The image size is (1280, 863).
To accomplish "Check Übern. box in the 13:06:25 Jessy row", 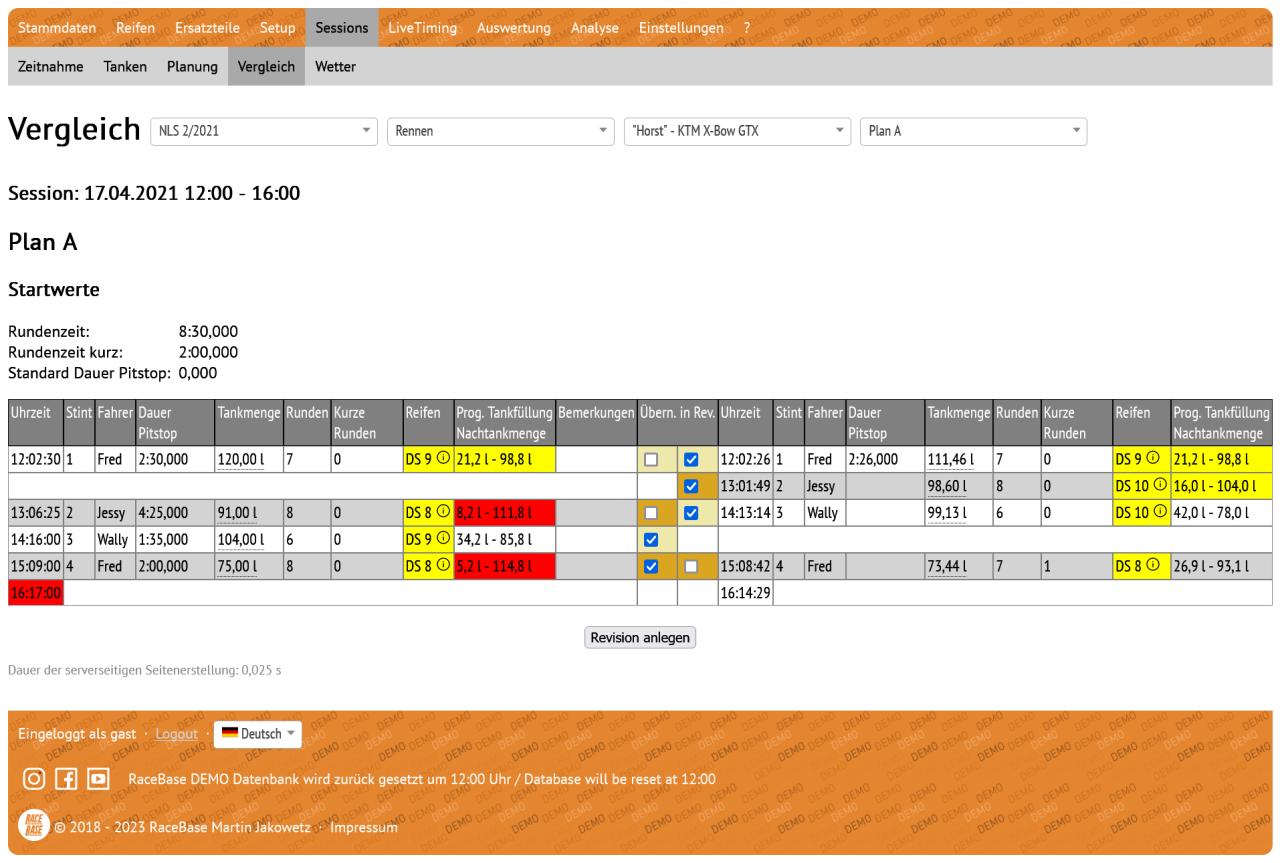I will click(651, 513).
